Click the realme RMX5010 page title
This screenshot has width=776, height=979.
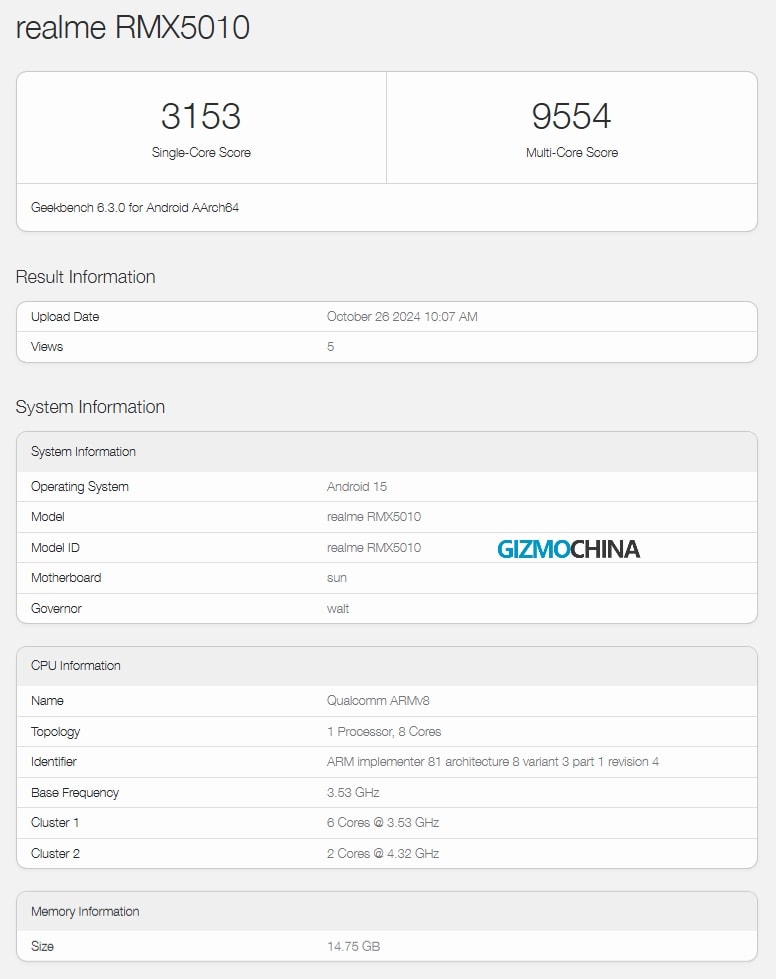click(132, 28)
